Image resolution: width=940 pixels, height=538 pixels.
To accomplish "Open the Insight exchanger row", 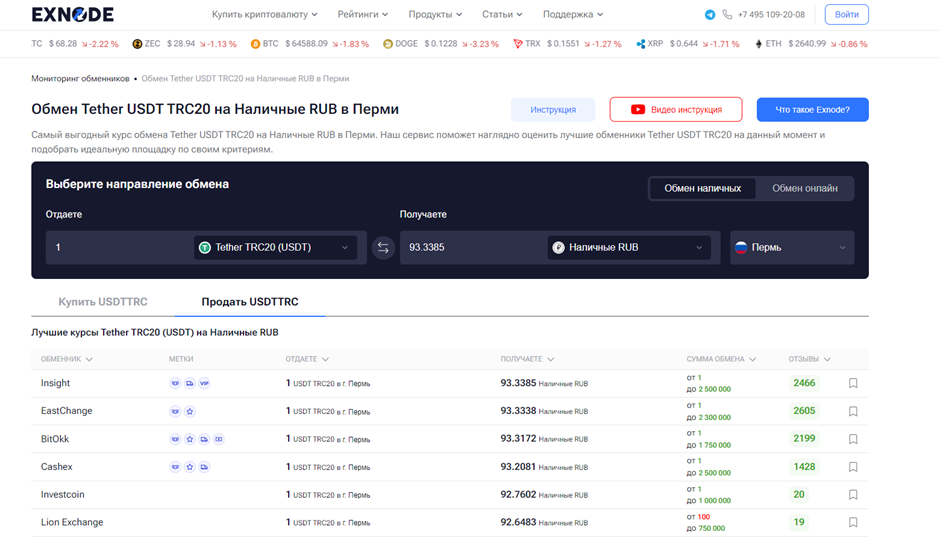I will click(450, 383).
